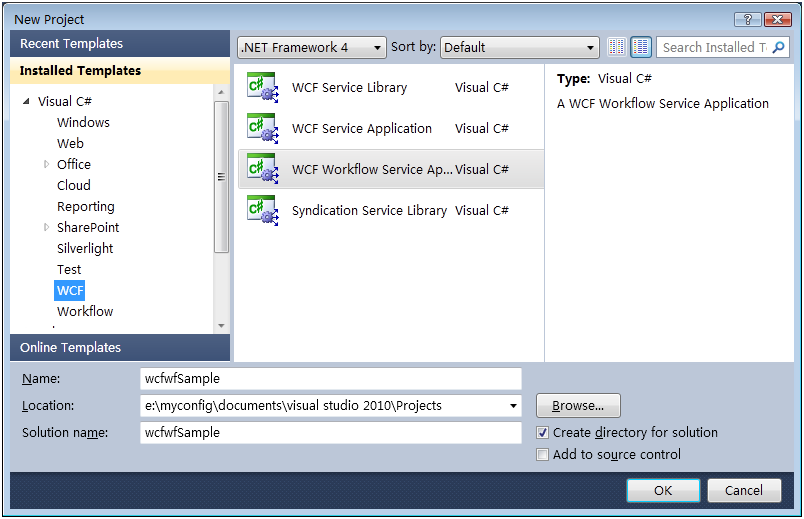Select the Cloud template category
The width and height of the screenshot is (804, 519).
click(x=74, y=185)
